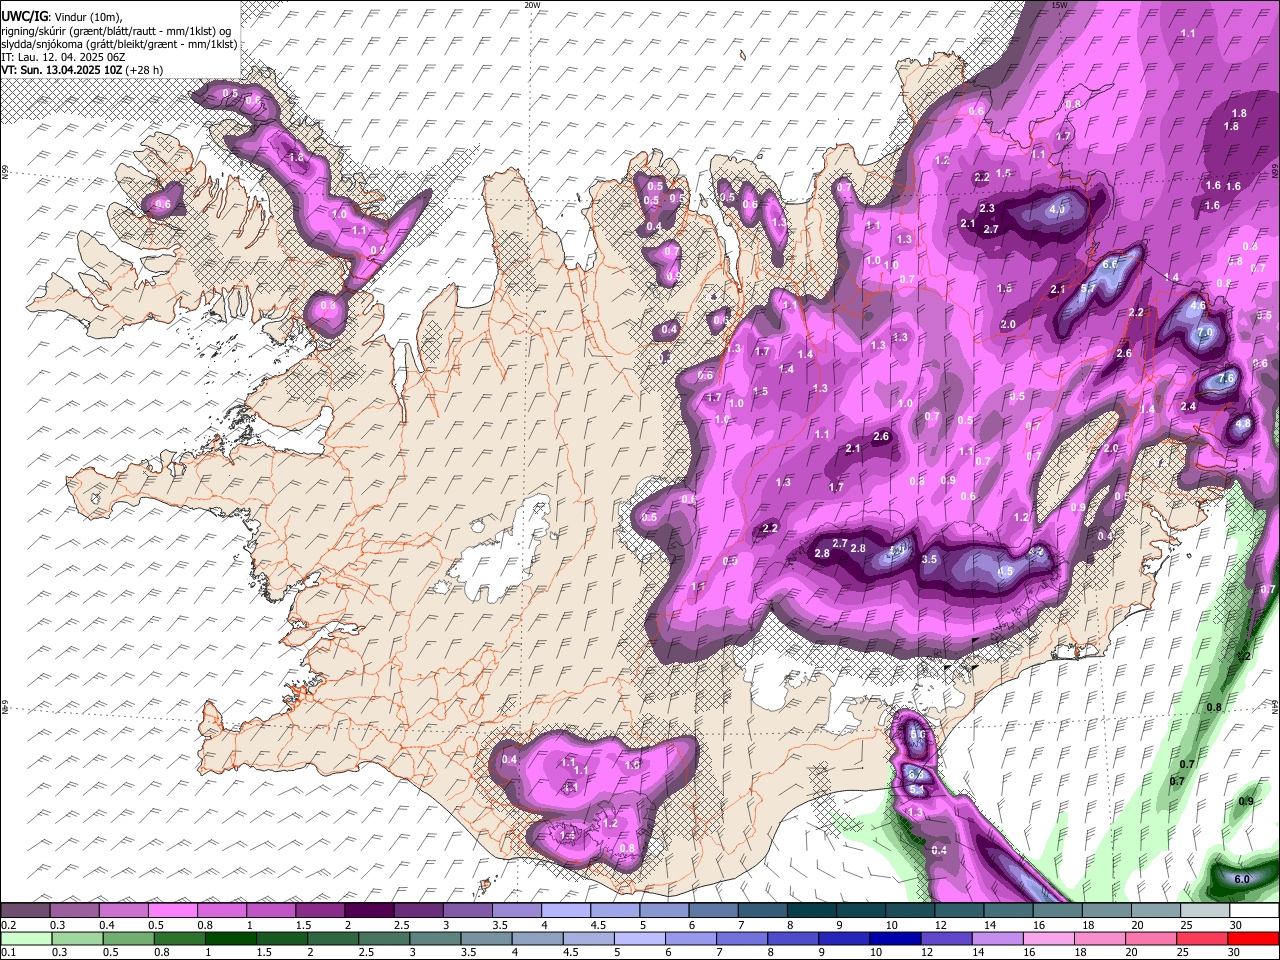Screen dimensions: 1280x960
Task: Click the '15W' longitude label at the top
Action: tap(1059, 5)
